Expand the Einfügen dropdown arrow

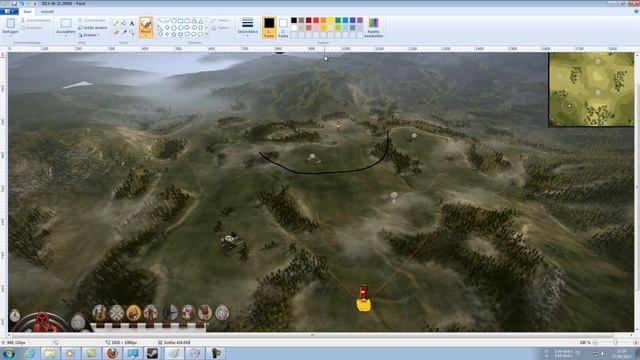[x=11, y=36]
